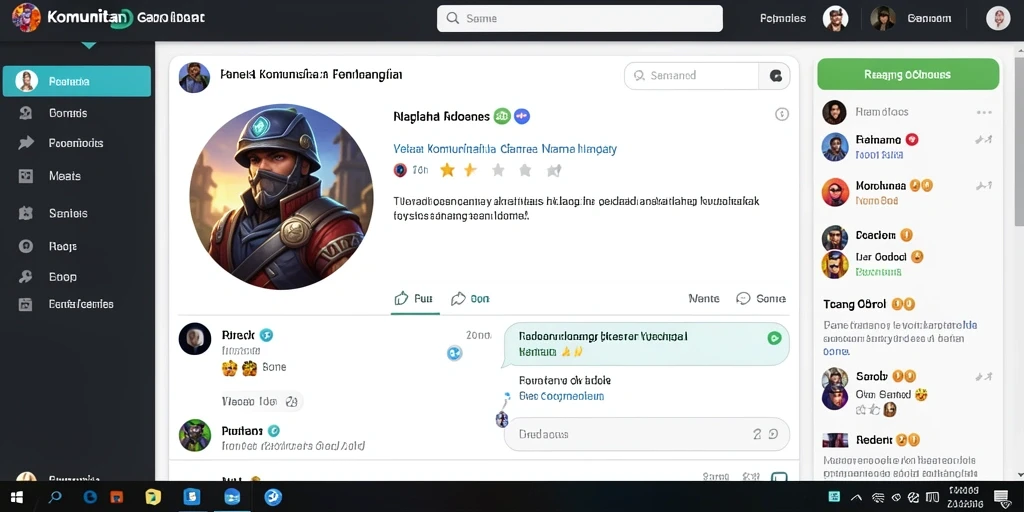Open the Peonuda sidebar item
This screenshot has height=512, width=1024.
(x=77, y=81)
